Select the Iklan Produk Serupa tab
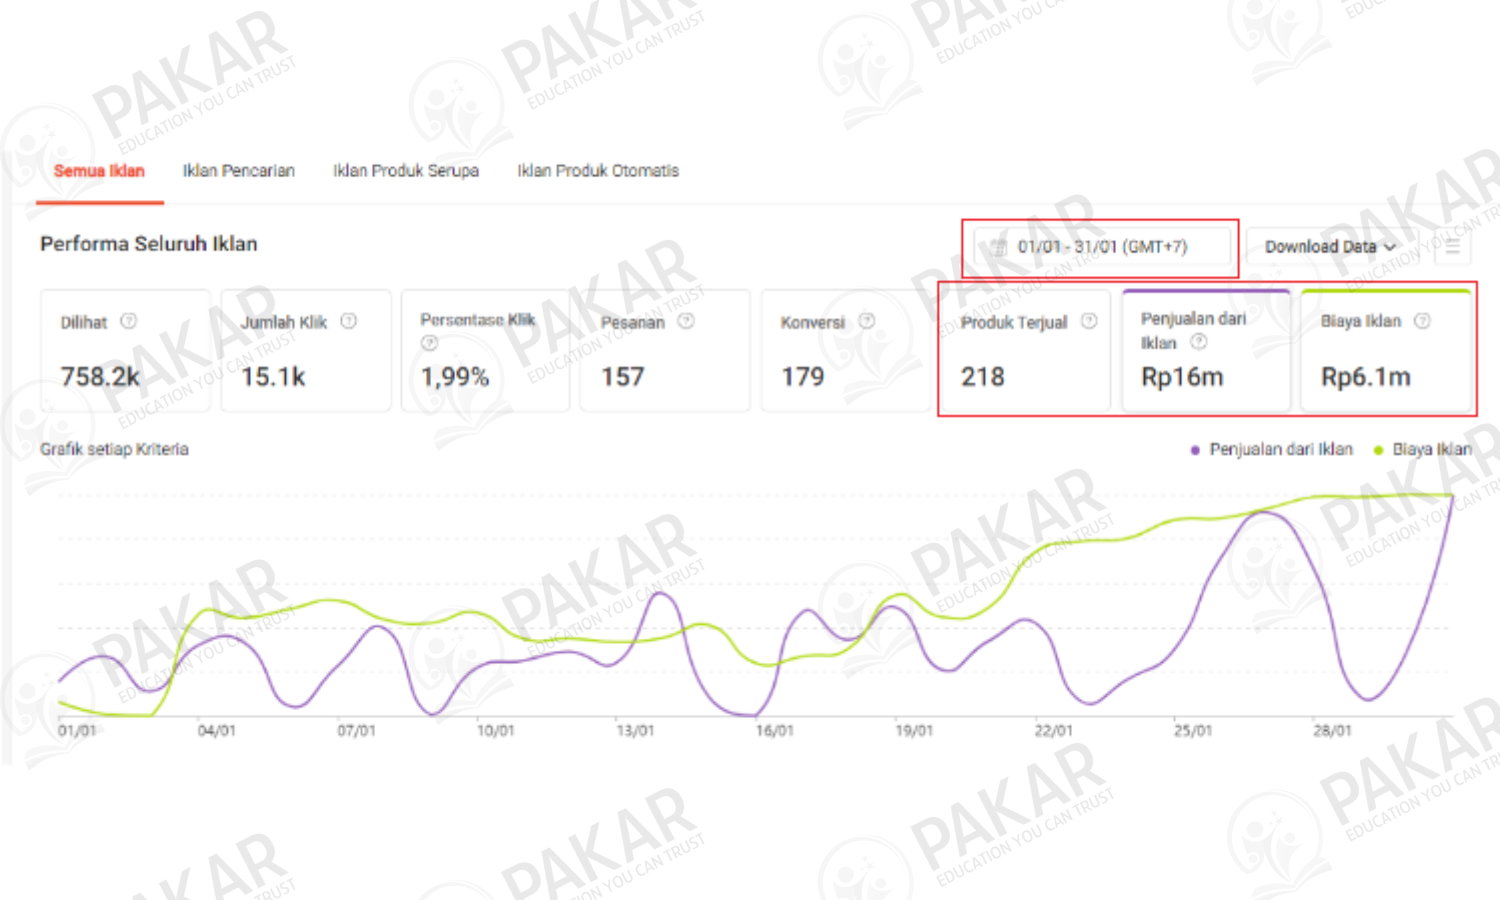Image resolution: width=1500 pixels, height=900 pixels. tap(406, 171)
